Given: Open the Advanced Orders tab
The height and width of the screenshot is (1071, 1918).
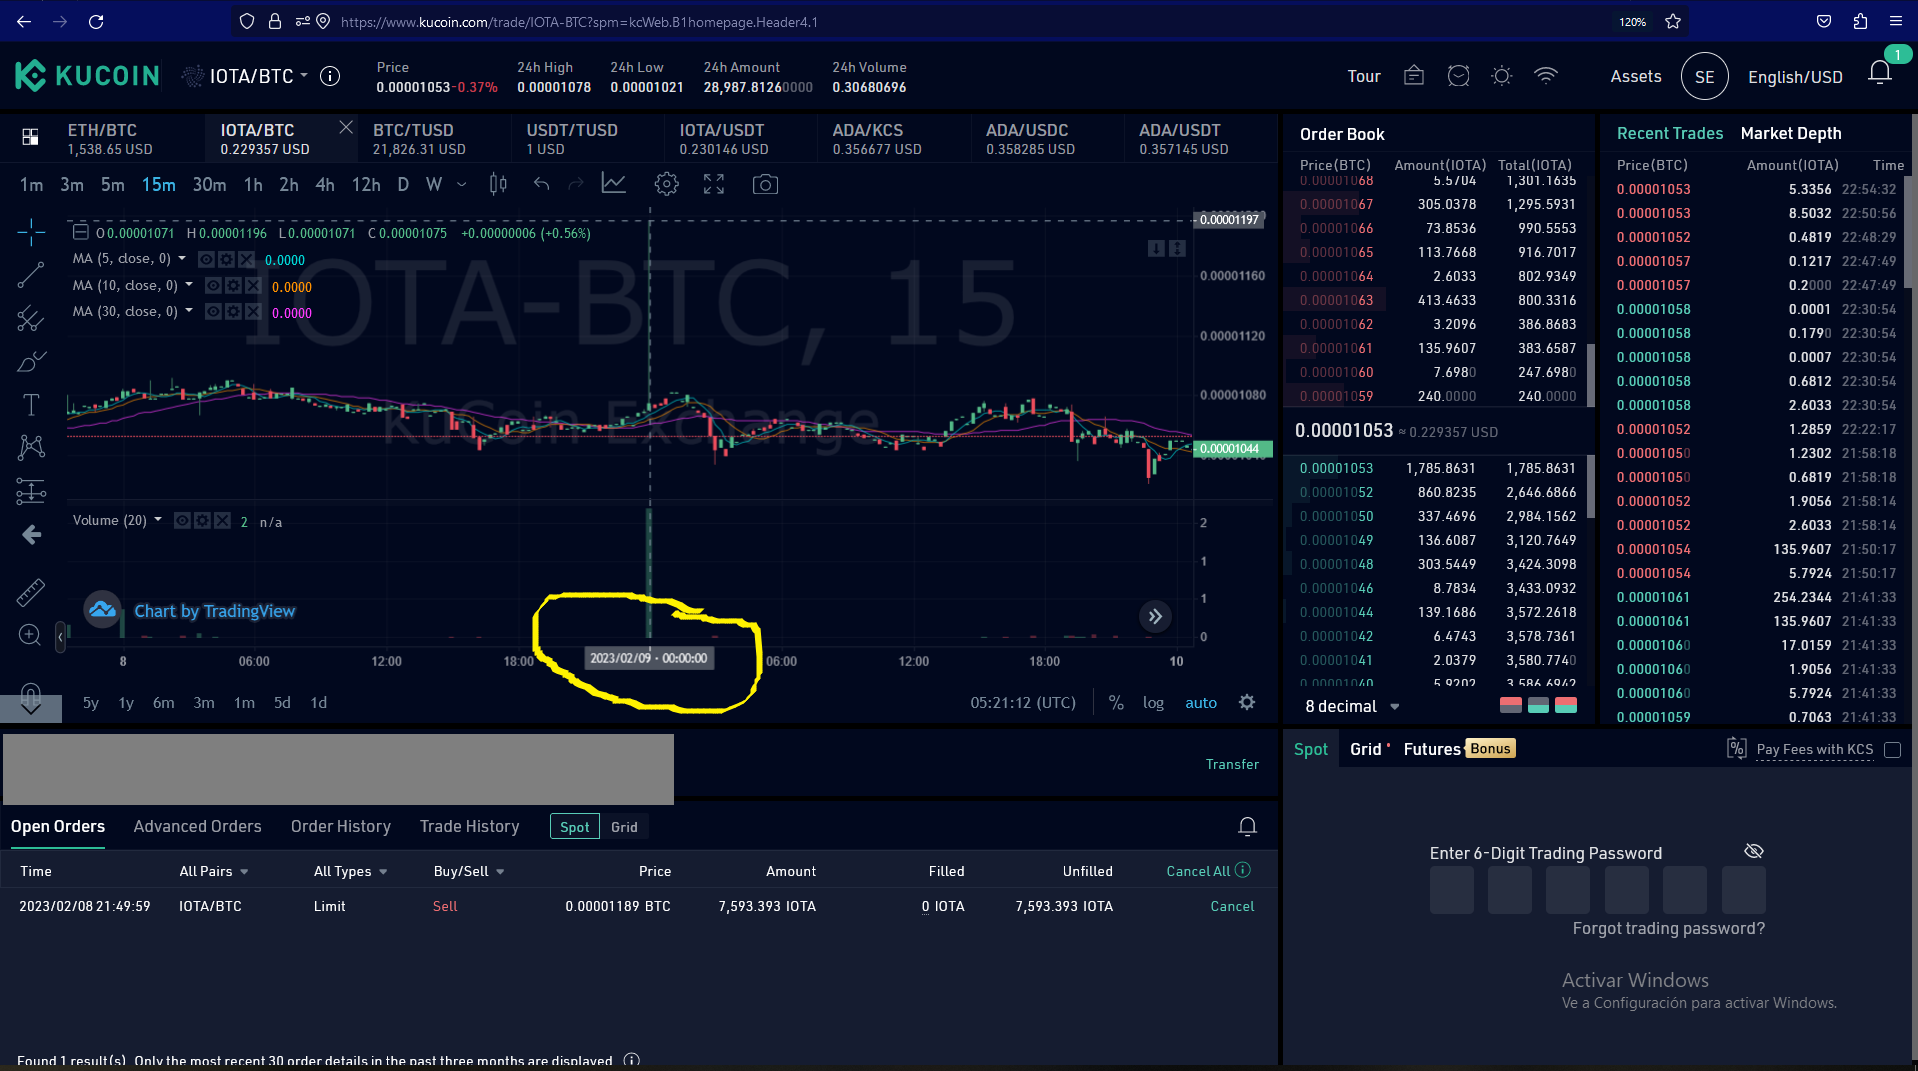Looking at the screenshot, I should 197,826.
